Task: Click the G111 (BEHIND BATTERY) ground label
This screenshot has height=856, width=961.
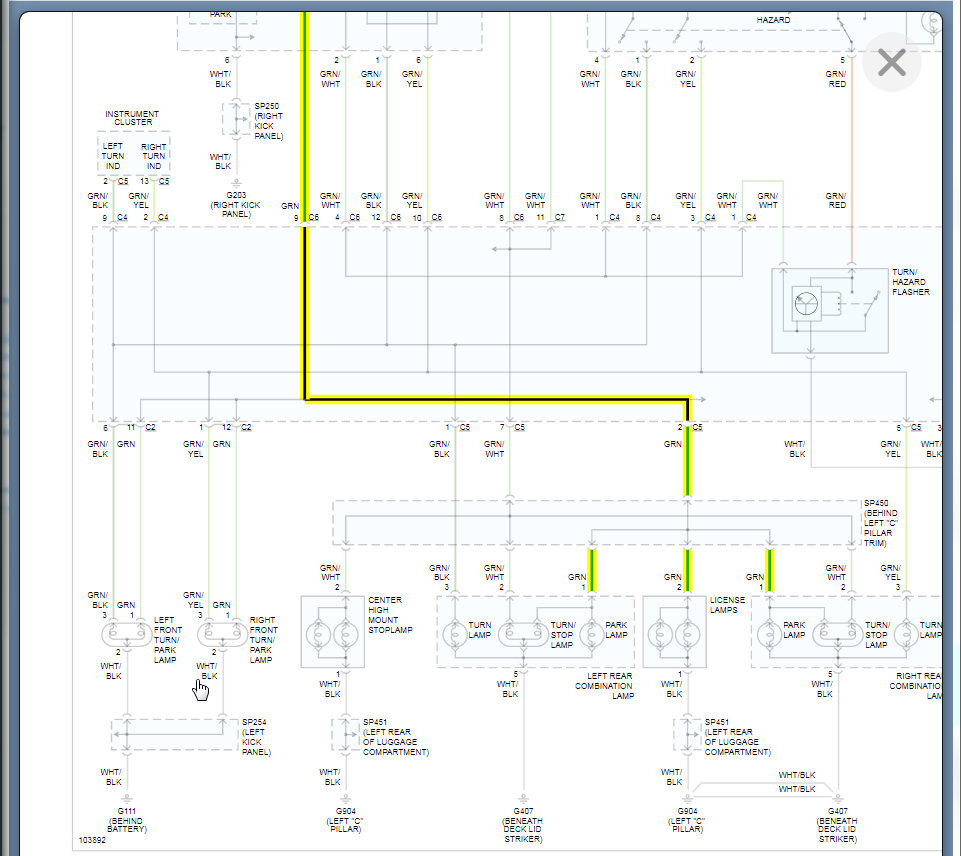Action: pyautogui.click(x=127, y=820)
